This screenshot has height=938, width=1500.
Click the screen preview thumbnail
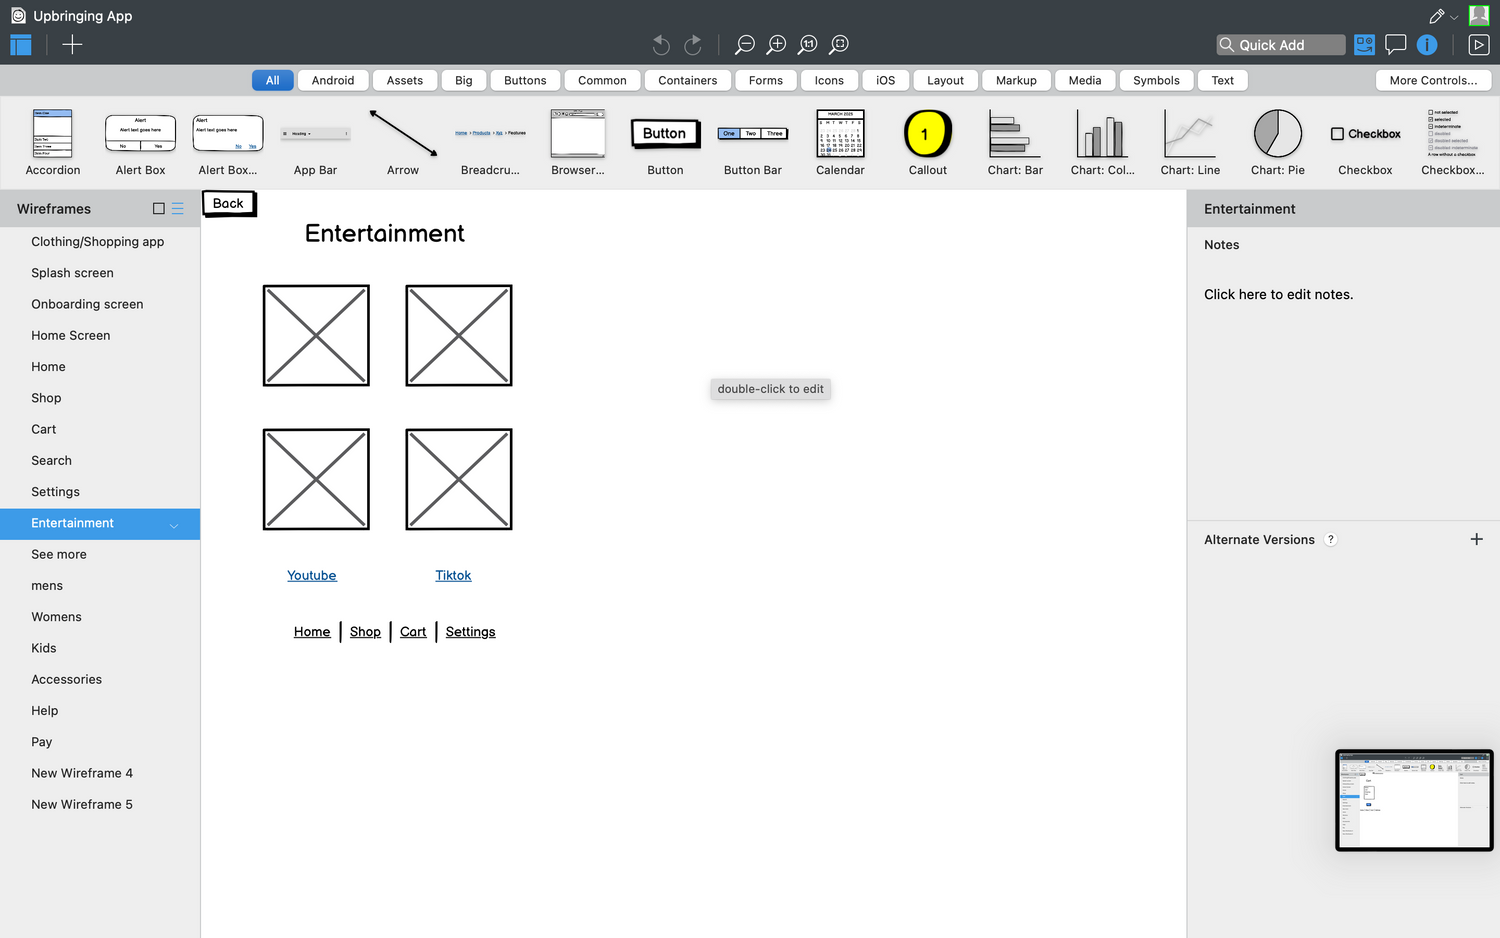pos(1414,800)
